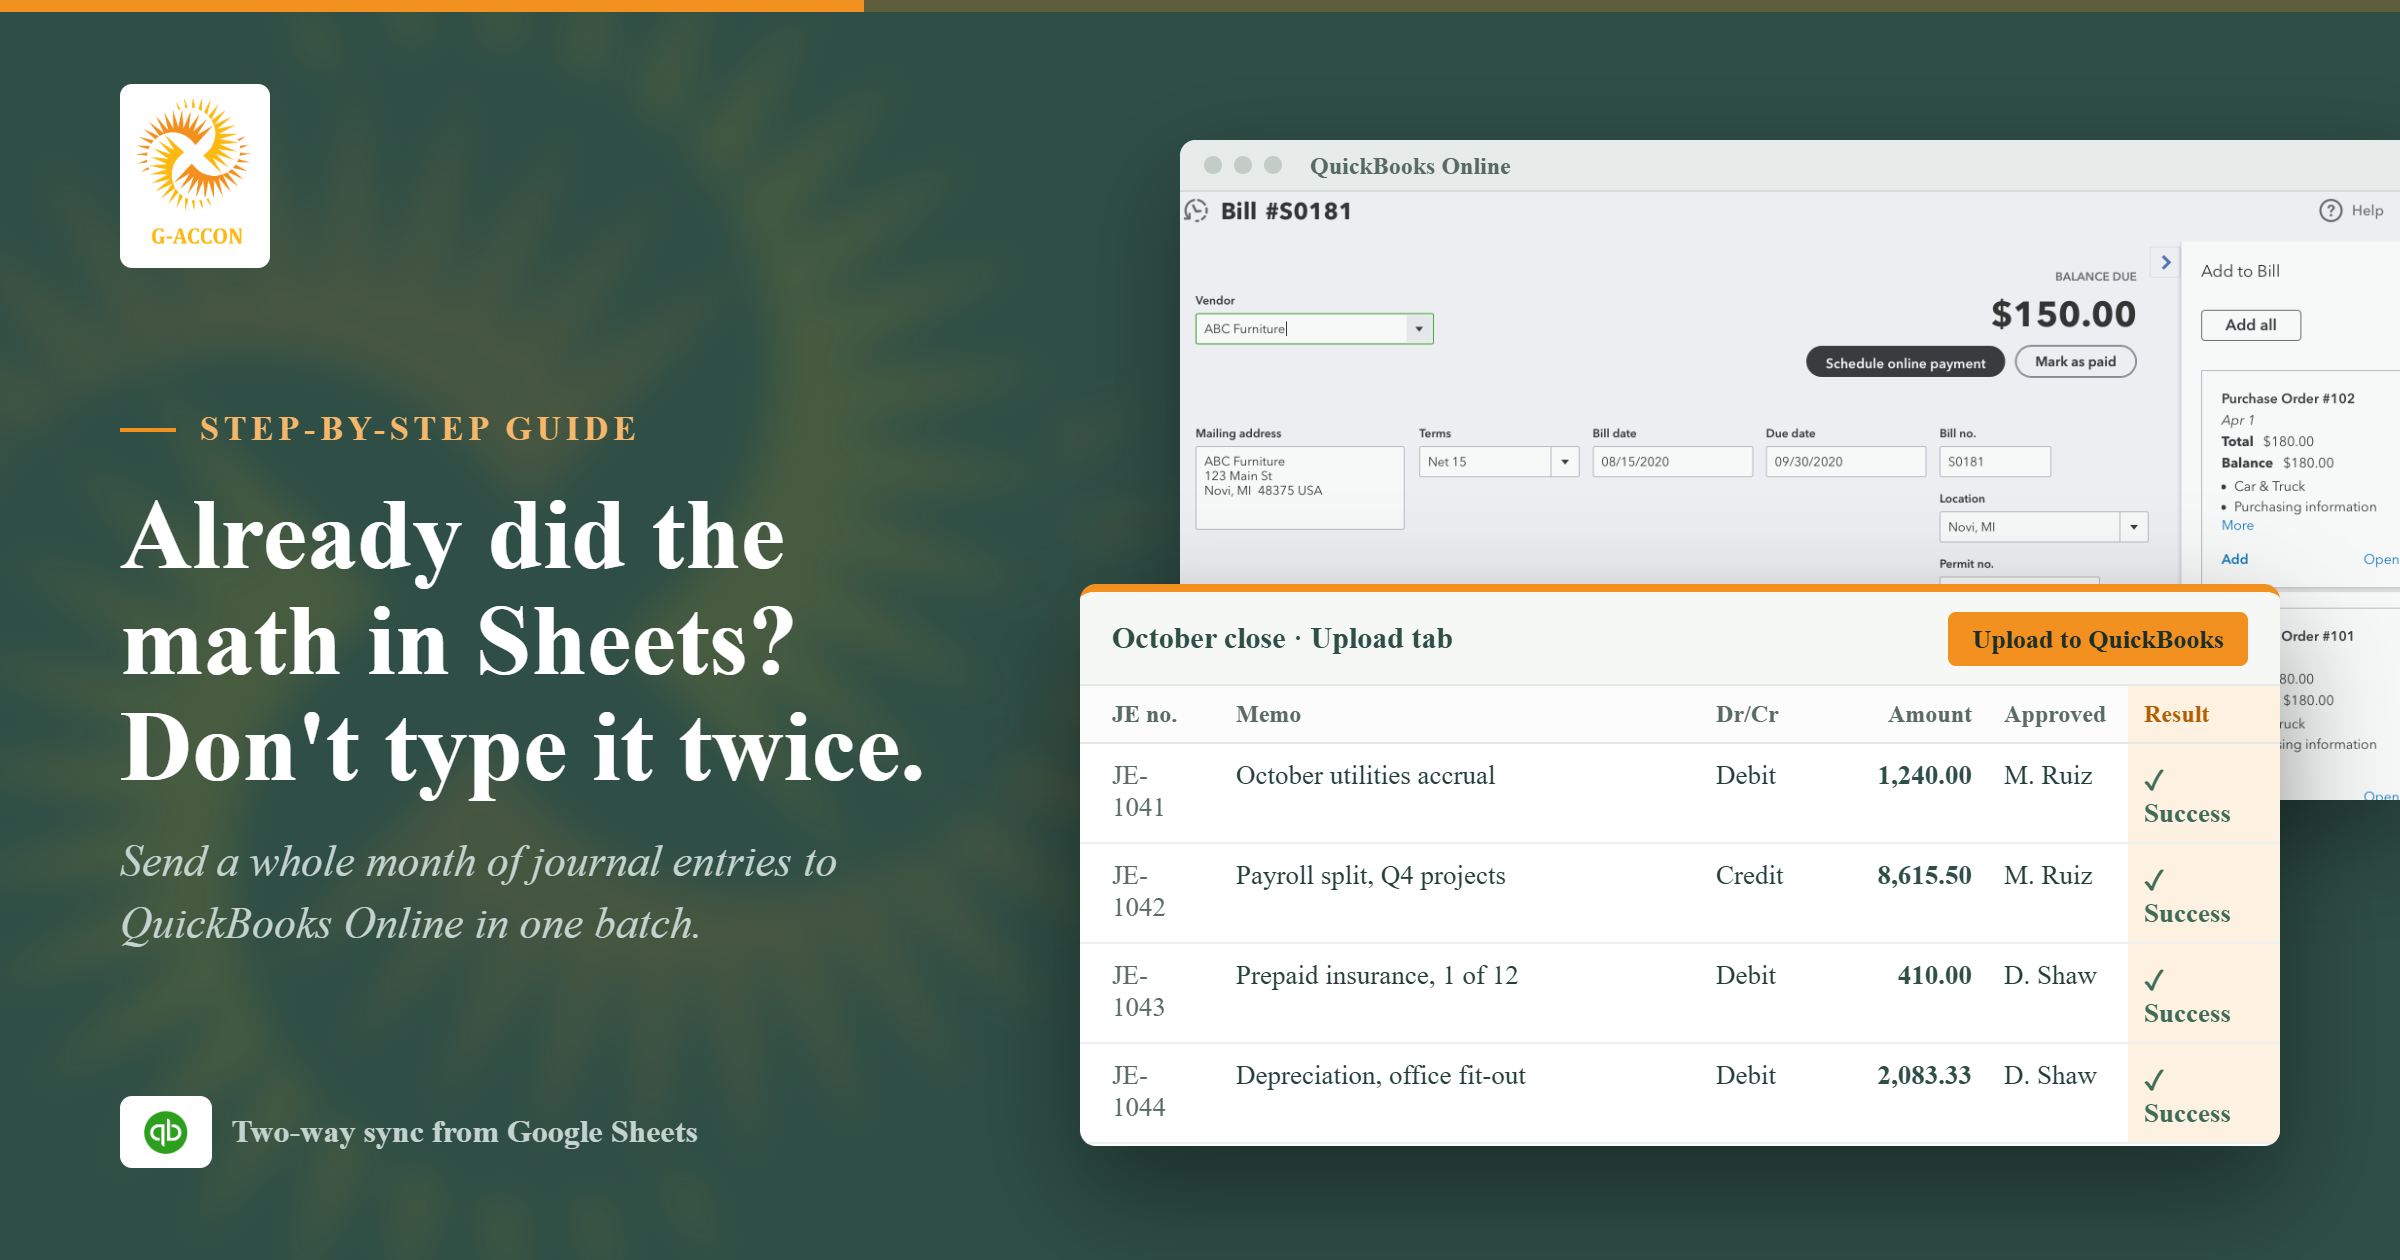The width and height of the screenshot is (2400, 1260).
Task: Click the BALANCE DUE $150.00 amount
Action: pyautogui.click(x=2063, y=314)
